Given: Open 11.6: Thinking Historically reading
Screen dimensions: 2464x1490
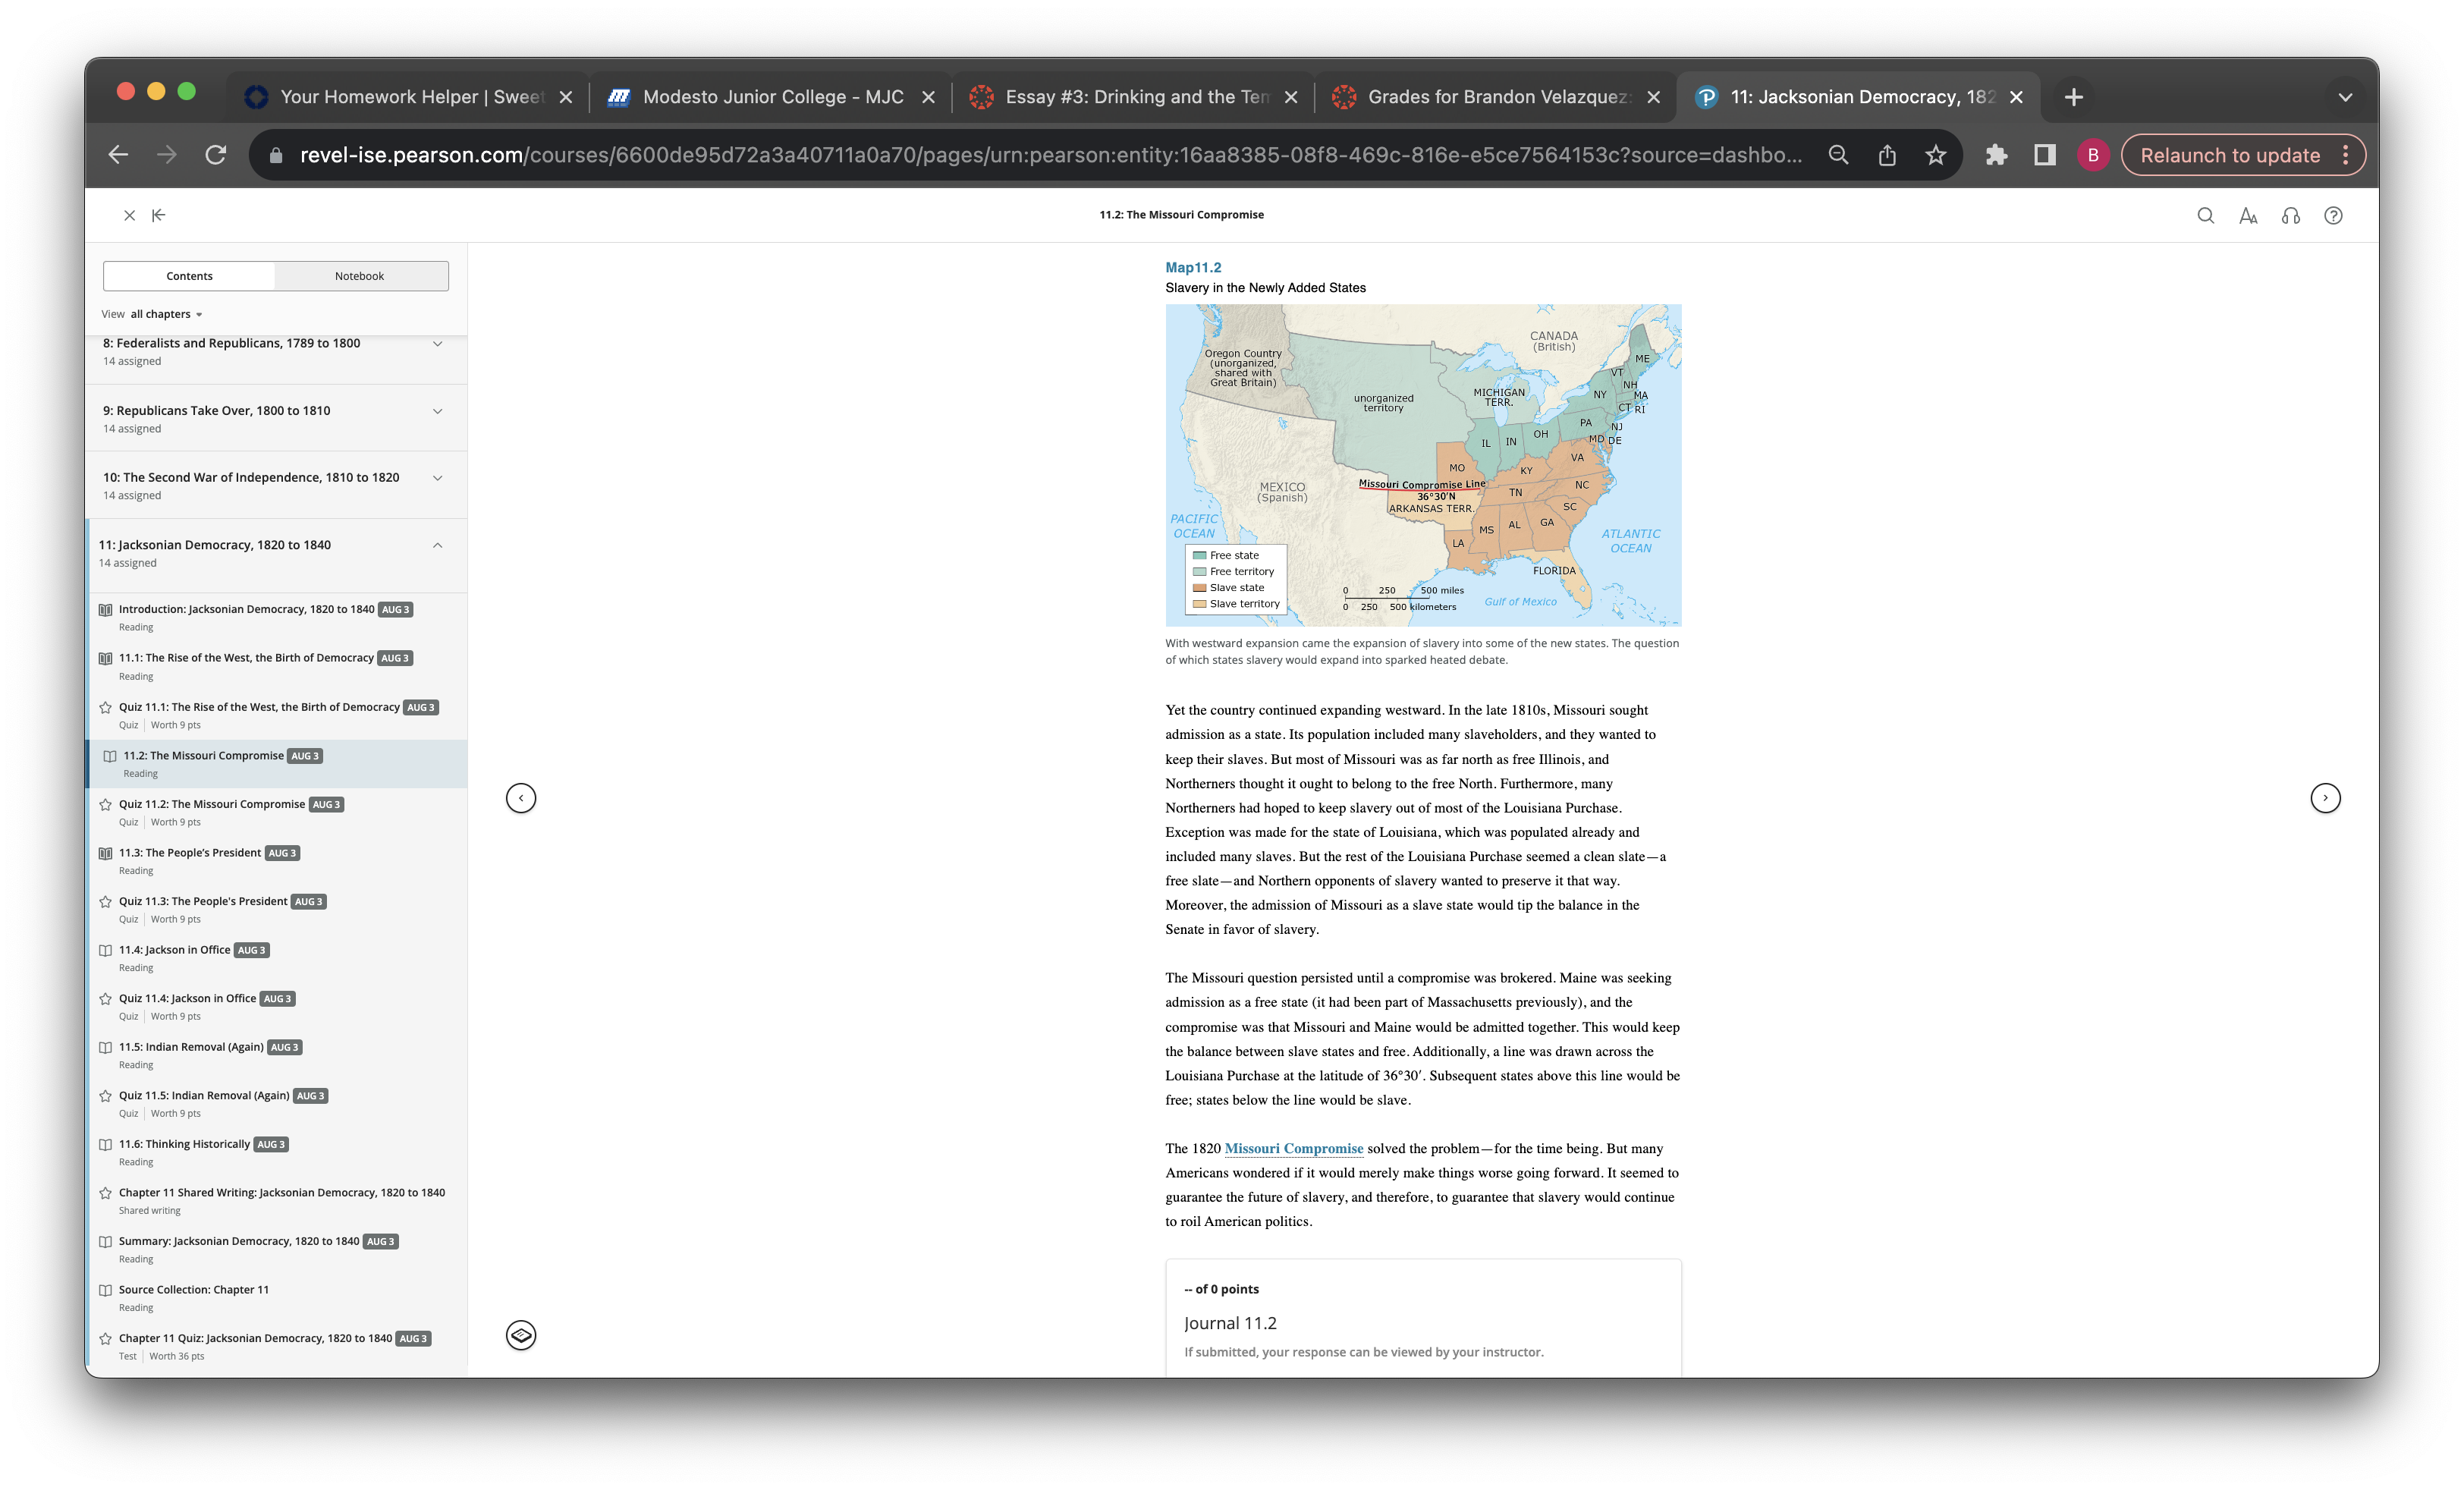Looking at the screenshot, I should click(x=184, y=1144).
